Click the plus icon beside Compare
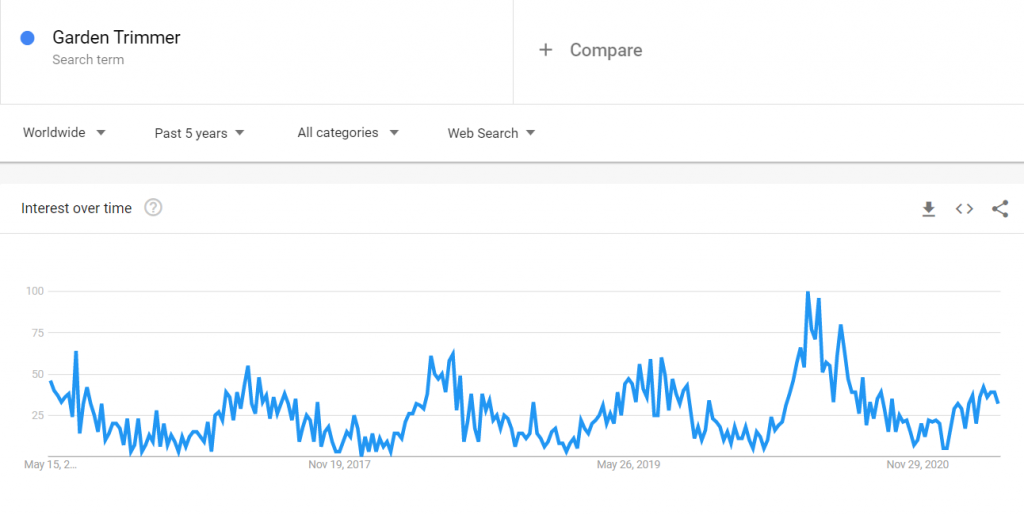 [545, 50]
